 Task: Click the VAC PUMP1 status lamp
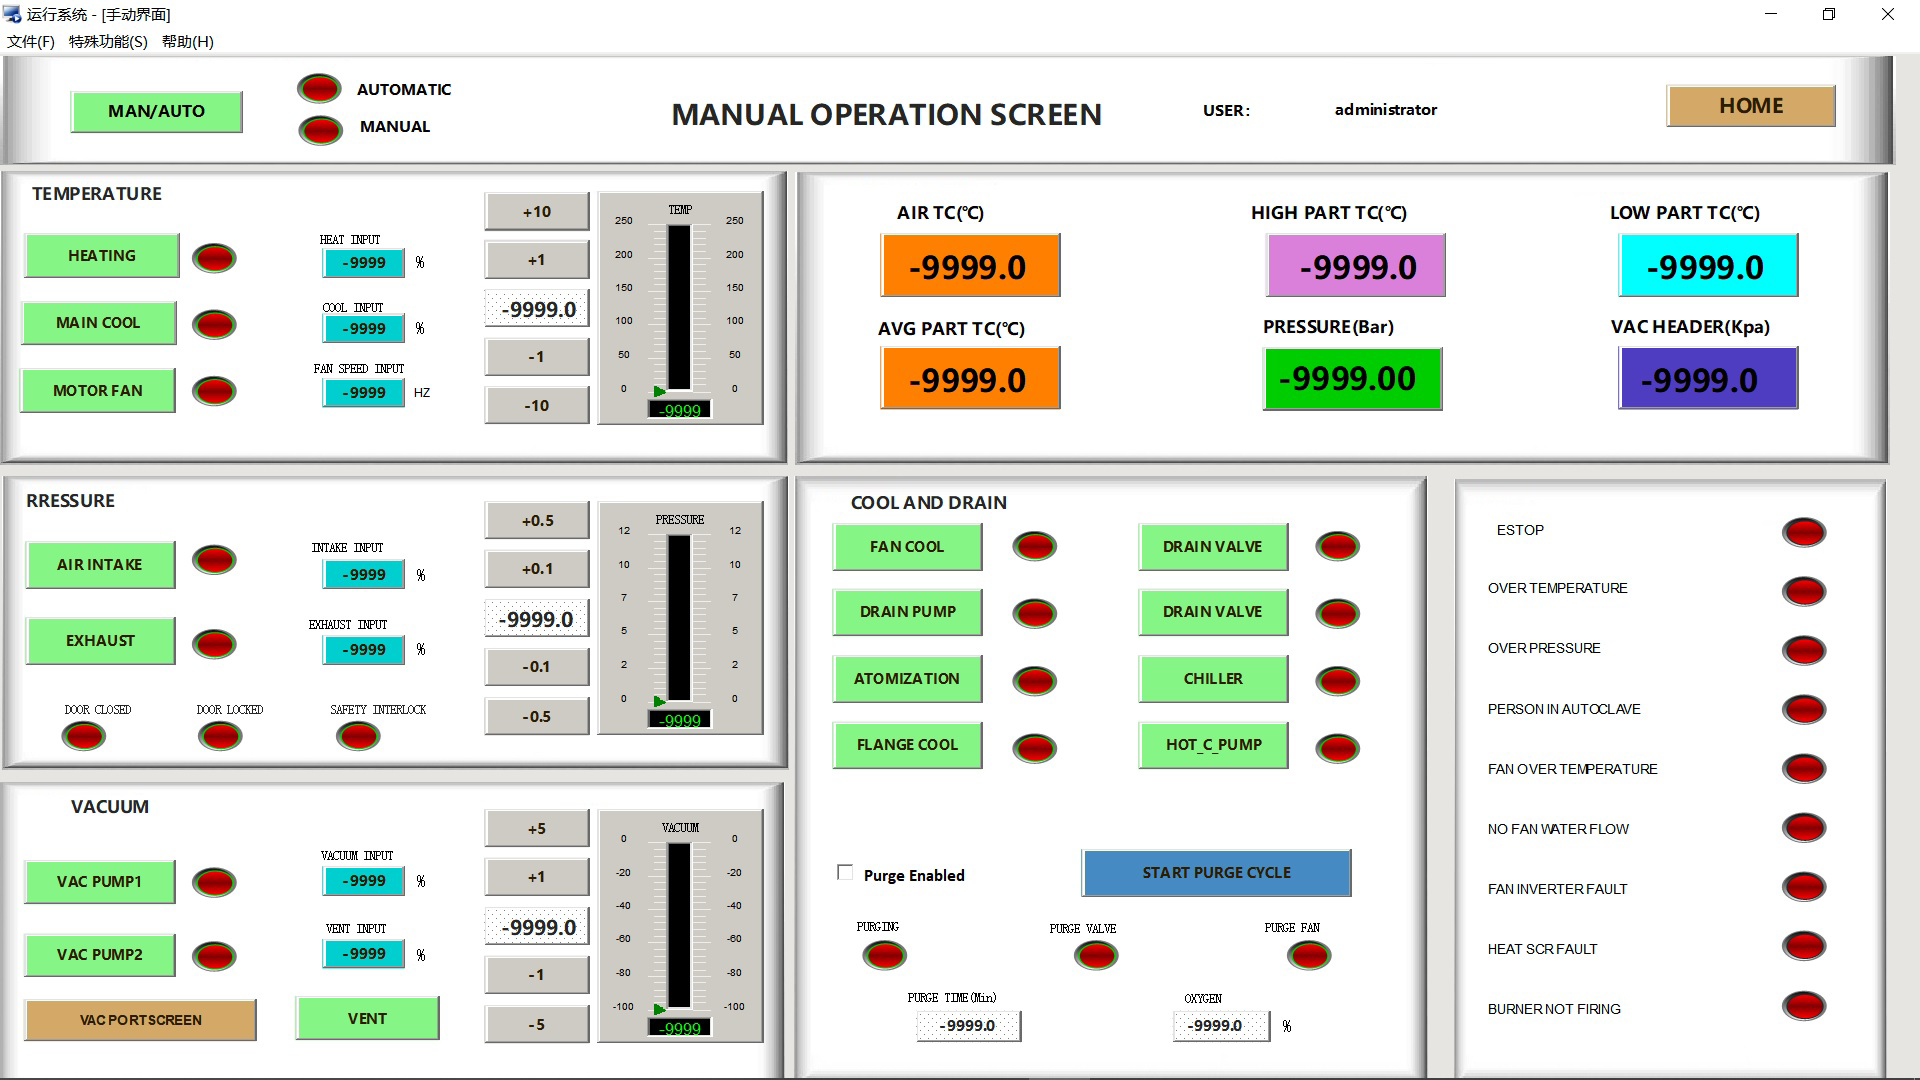coord(214,882)
